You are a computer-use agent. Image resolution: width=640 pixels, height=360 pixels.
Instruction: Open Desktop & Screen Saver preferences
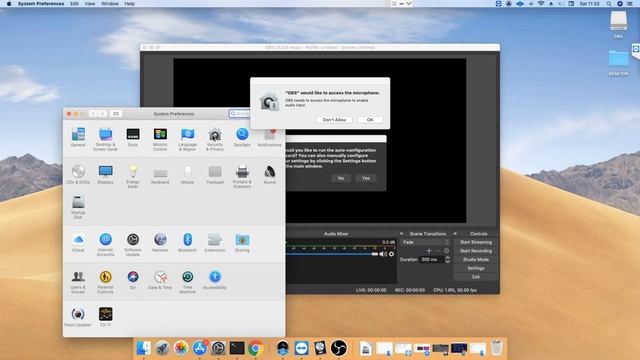(x=105, y=140)
